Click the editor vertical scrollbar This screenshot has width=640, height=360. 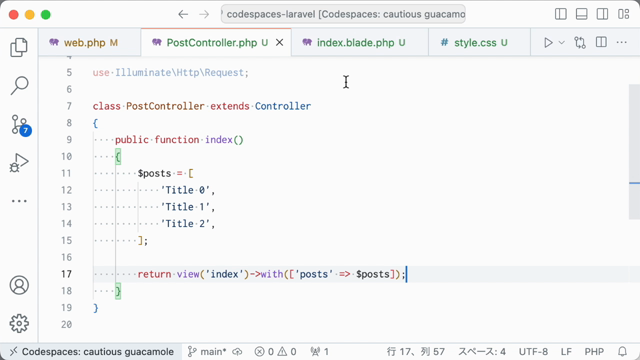pyautogui.click(x=634, y=152)
